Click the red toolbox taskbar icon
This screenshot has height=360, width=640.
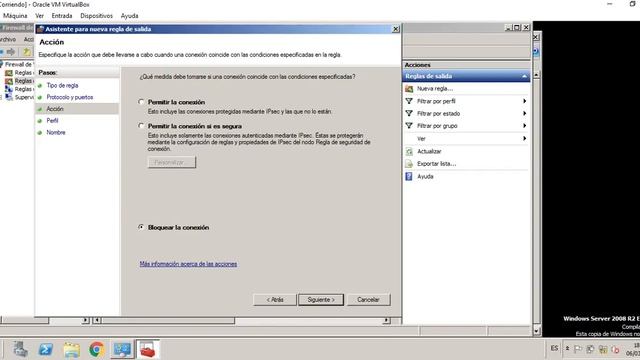tap(147, 349)
